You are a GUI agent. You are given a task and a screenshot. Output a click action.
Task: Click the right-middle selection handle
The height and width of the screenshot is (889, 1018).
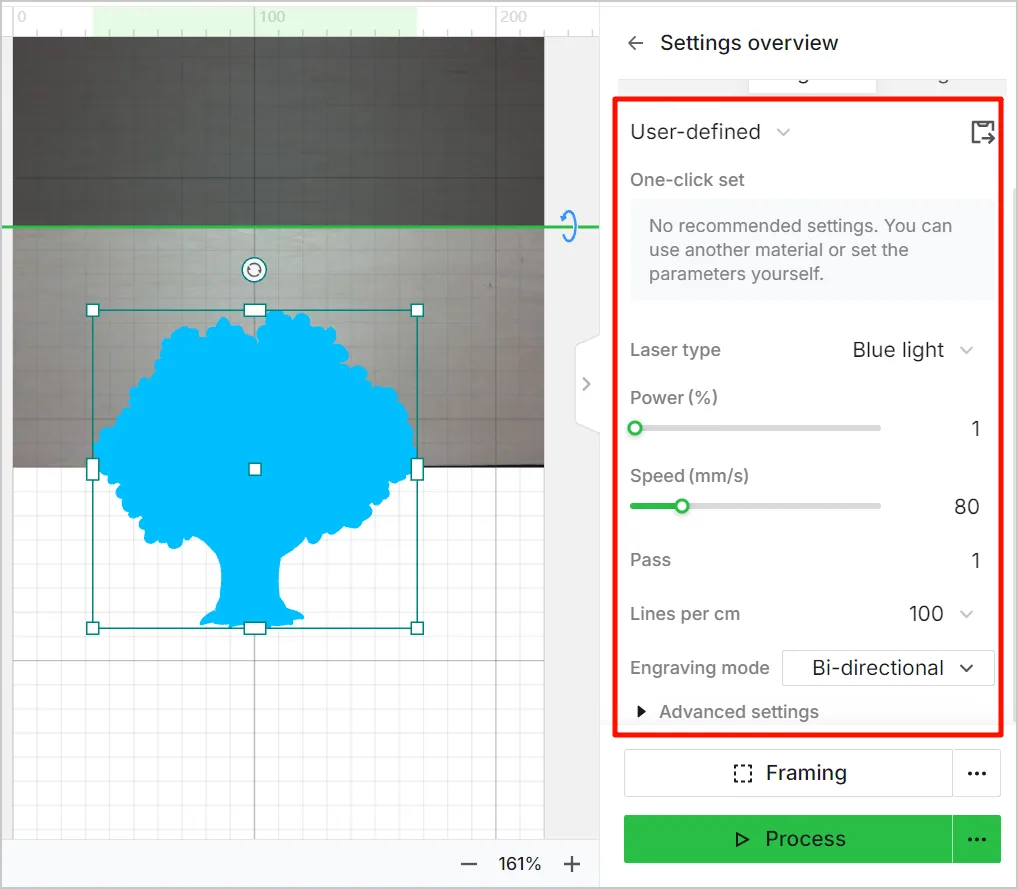[417, 469]
